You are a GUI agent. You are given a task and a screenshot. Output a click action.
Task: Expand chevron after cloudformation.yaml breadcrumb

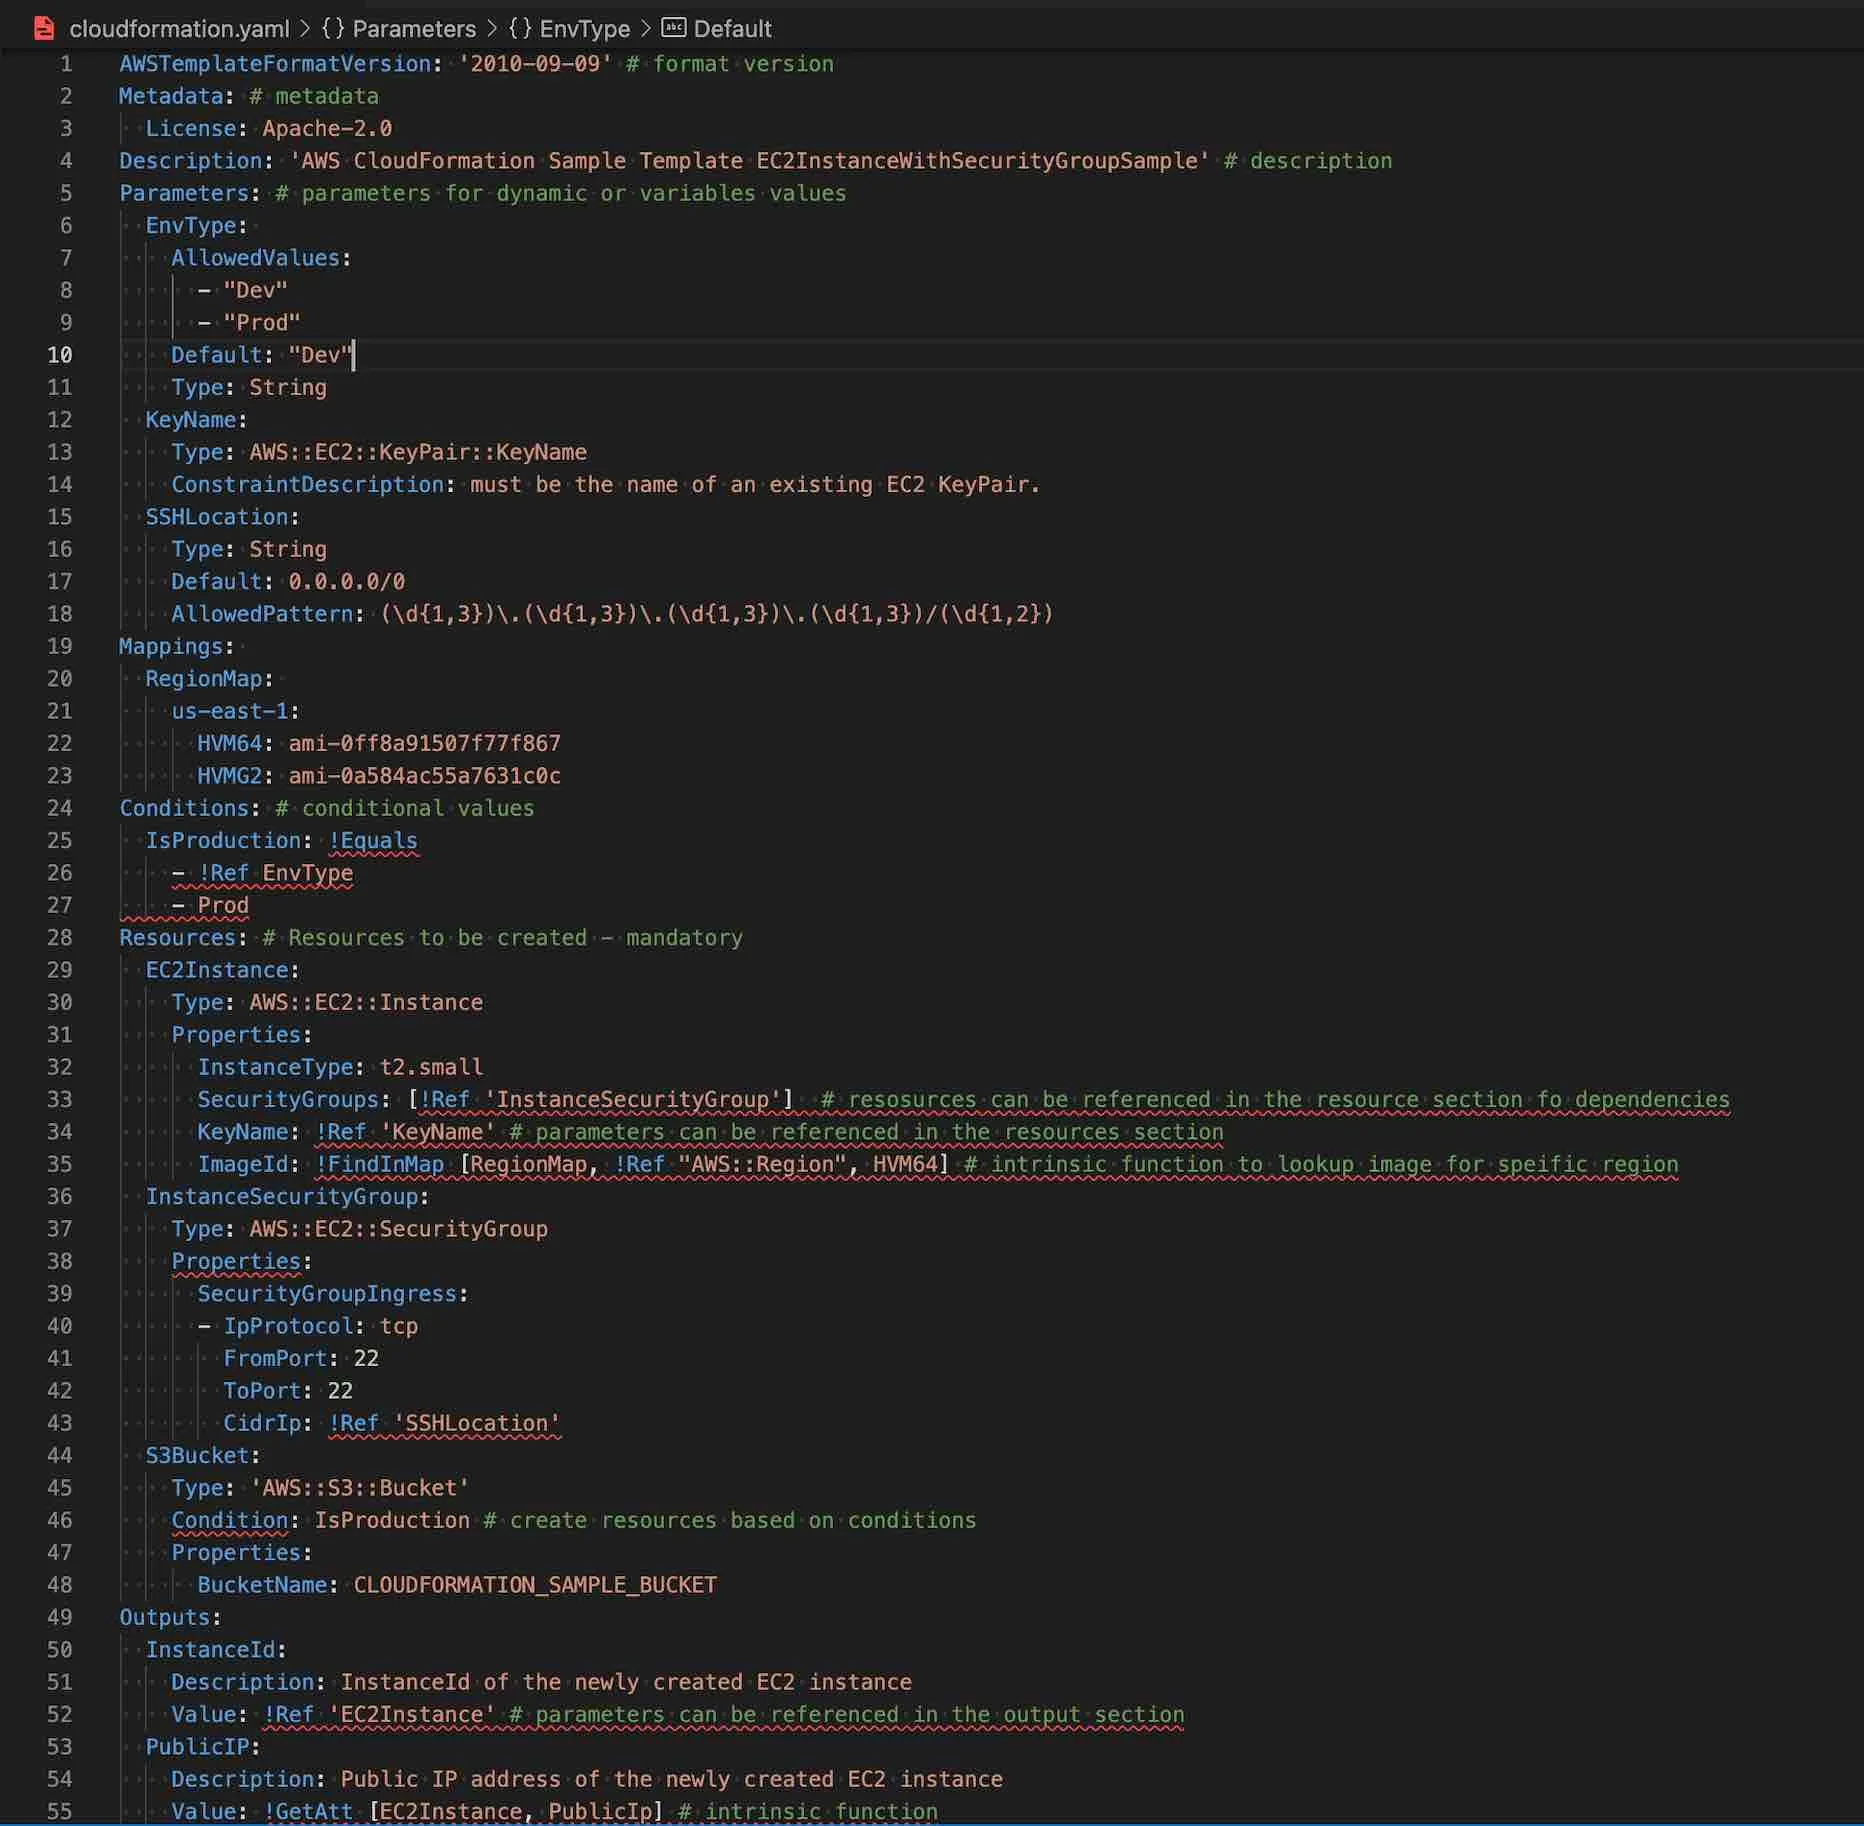pyautogui.click(x=305, y=28)
